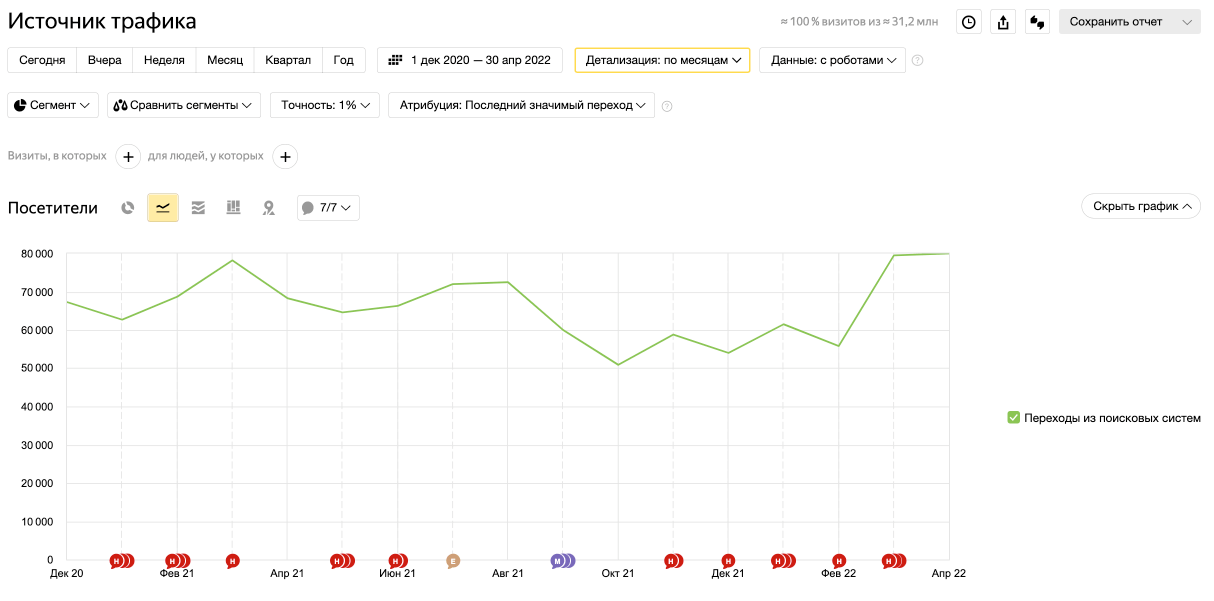Collapse chart with 'Скрыть график'
Image resolution: width=1214 pixels, height=601 pixels.
(1140, 206)
